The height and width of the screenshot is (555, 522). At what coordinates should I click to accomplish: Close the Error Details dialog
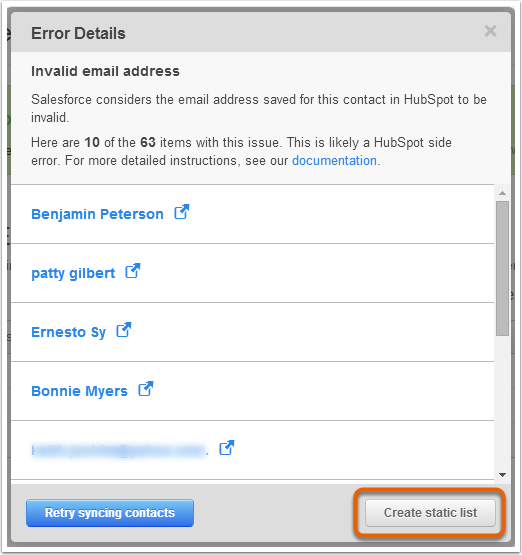[x=491, y=31]
